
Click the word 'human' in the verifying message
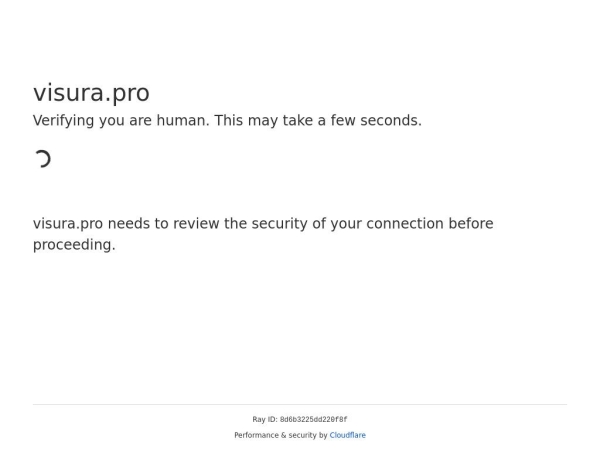point(181,121)
